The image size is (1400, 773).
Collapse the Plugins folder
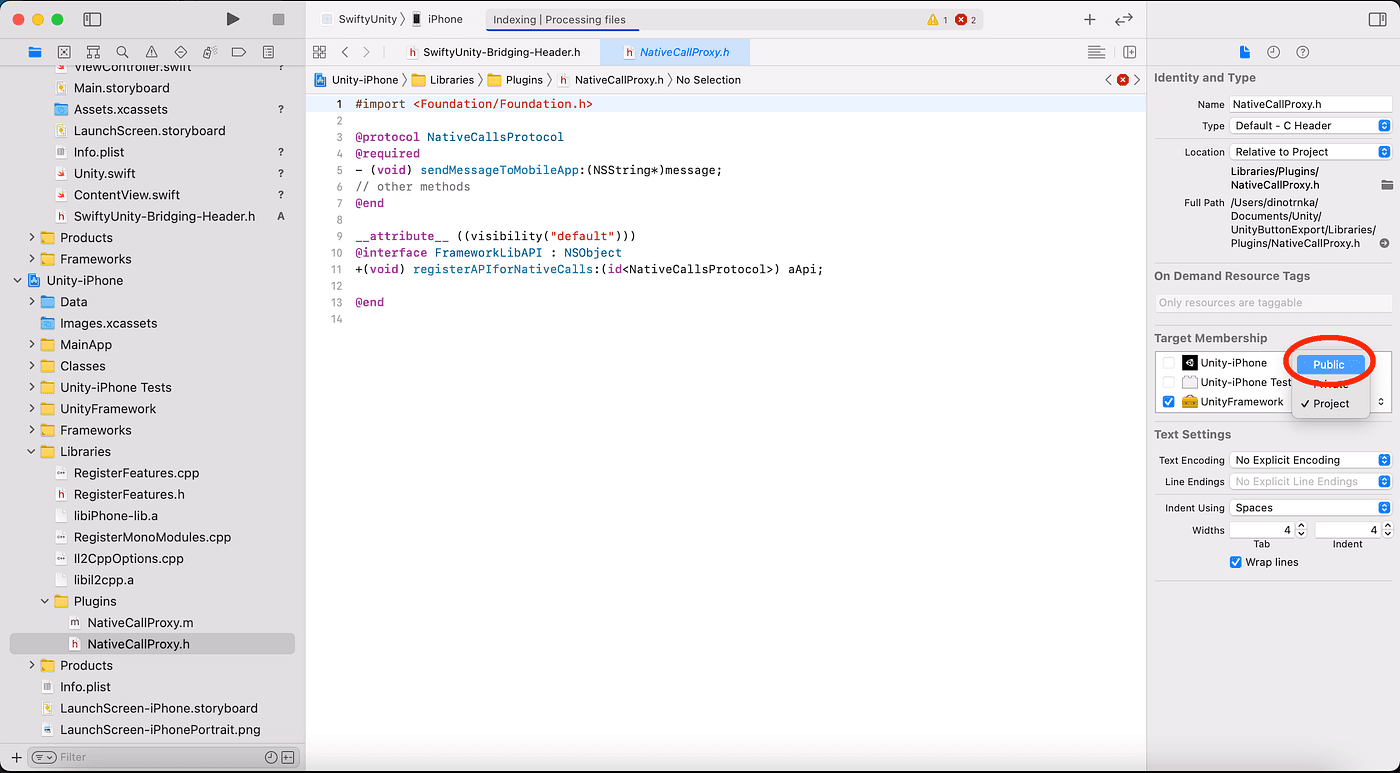[x=45, y=602]
